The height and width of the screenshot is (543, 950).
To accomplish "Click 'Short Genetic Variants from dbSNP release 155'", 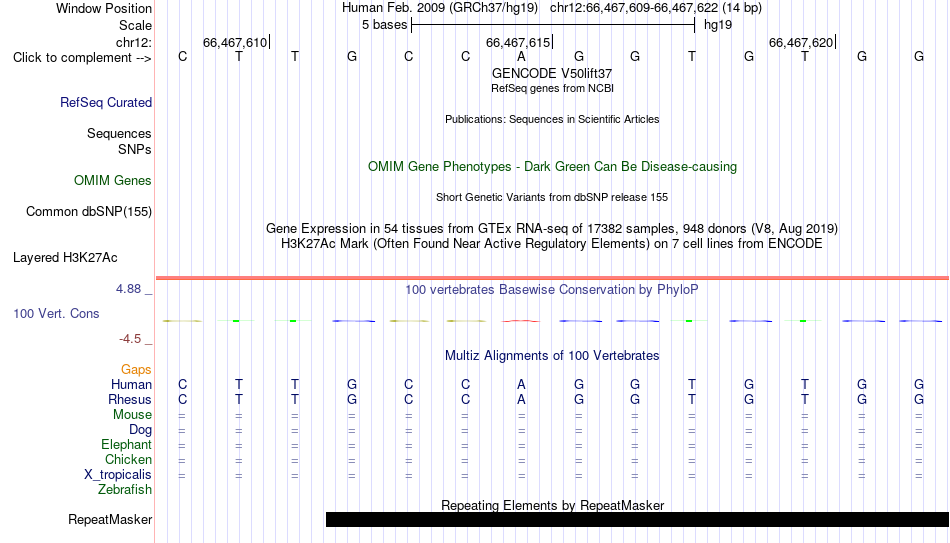I will point(552,198).
